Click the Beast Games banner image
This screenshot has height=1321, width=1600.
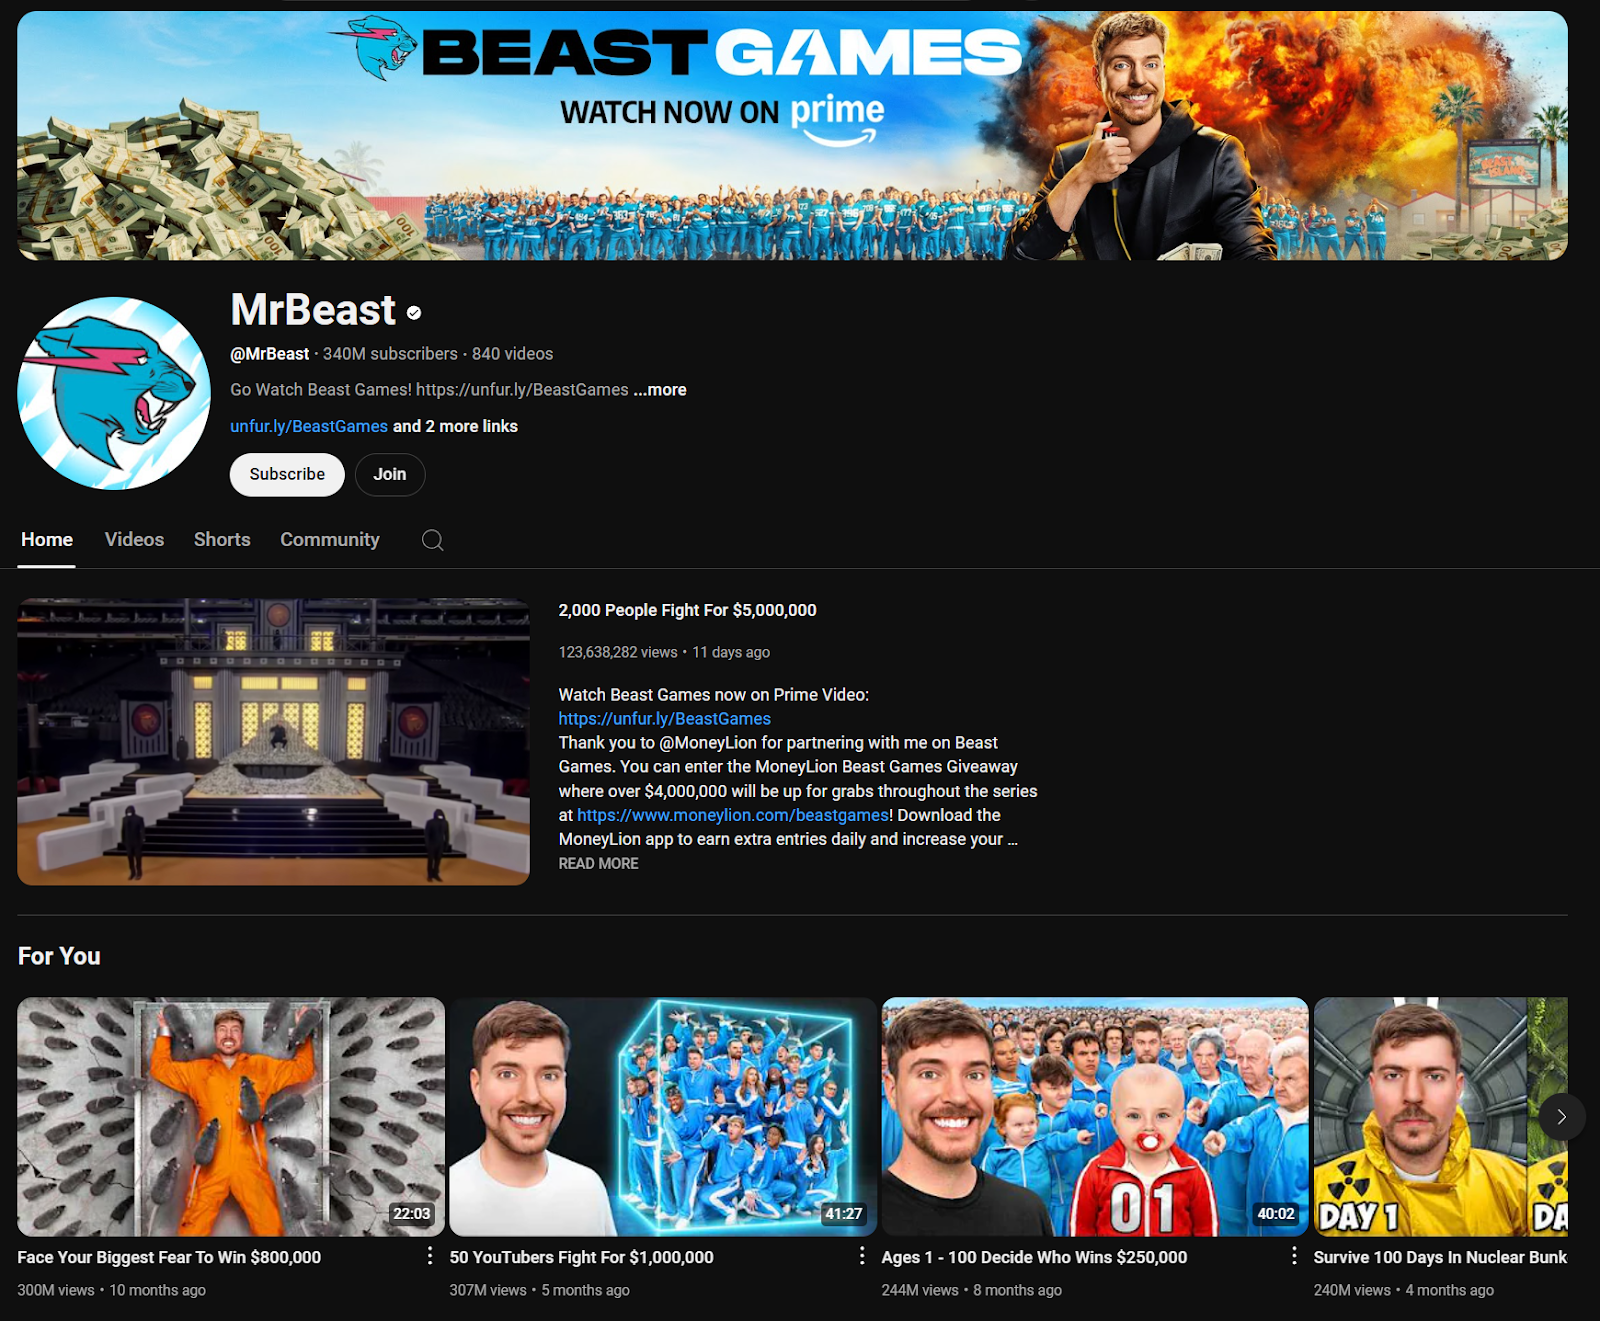pyautogui.click(x=800, y=133)
